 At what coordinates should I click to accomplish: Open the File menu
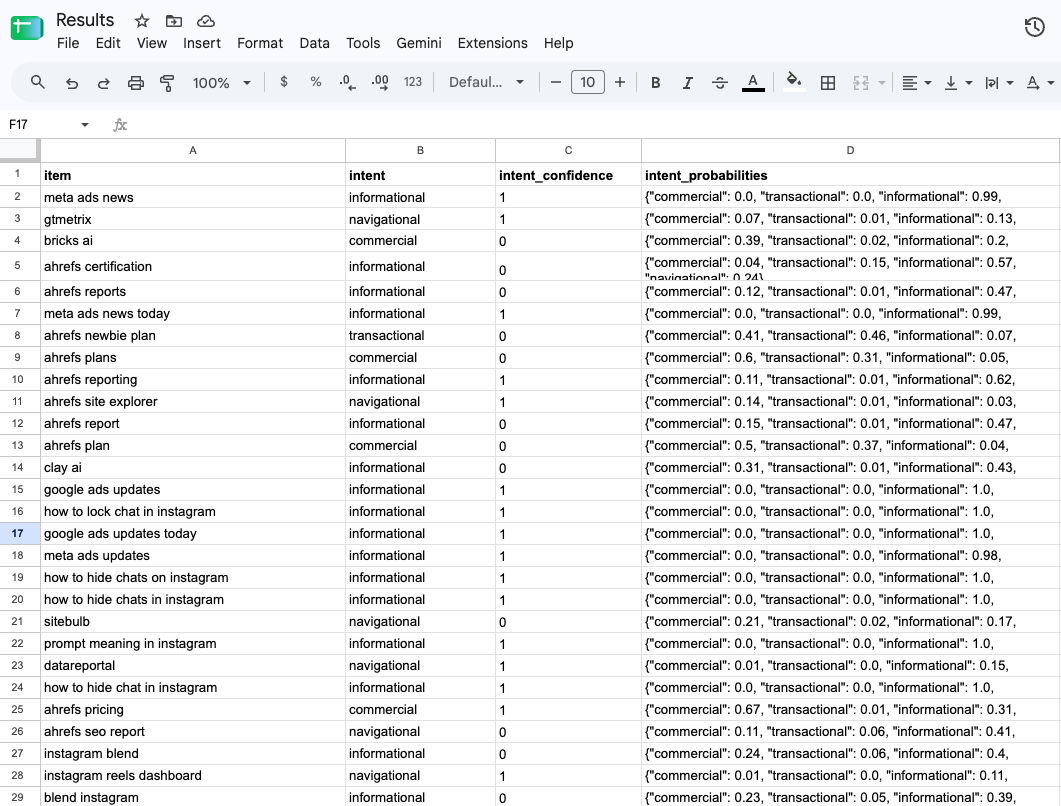(68, 43)
